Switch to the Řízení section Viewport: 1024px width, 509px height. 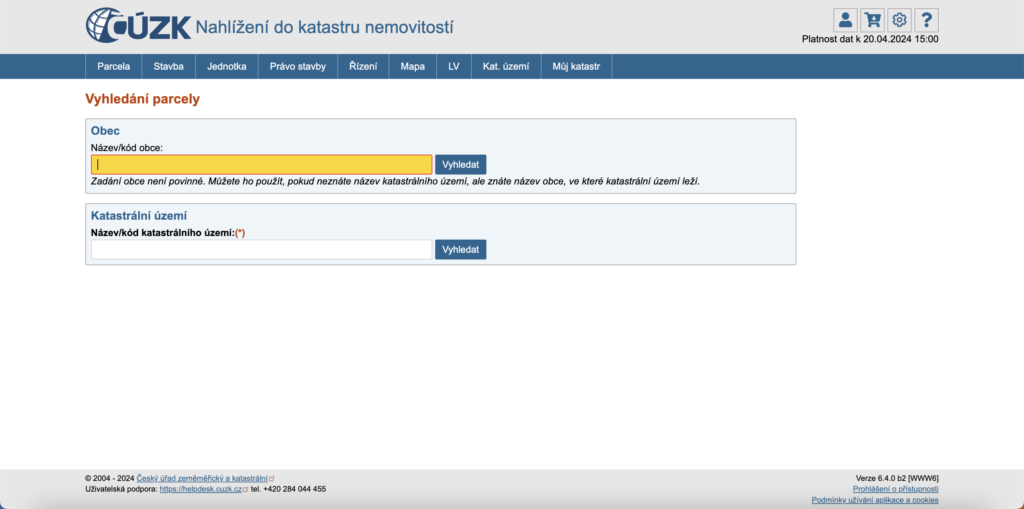tap(363, 67)
